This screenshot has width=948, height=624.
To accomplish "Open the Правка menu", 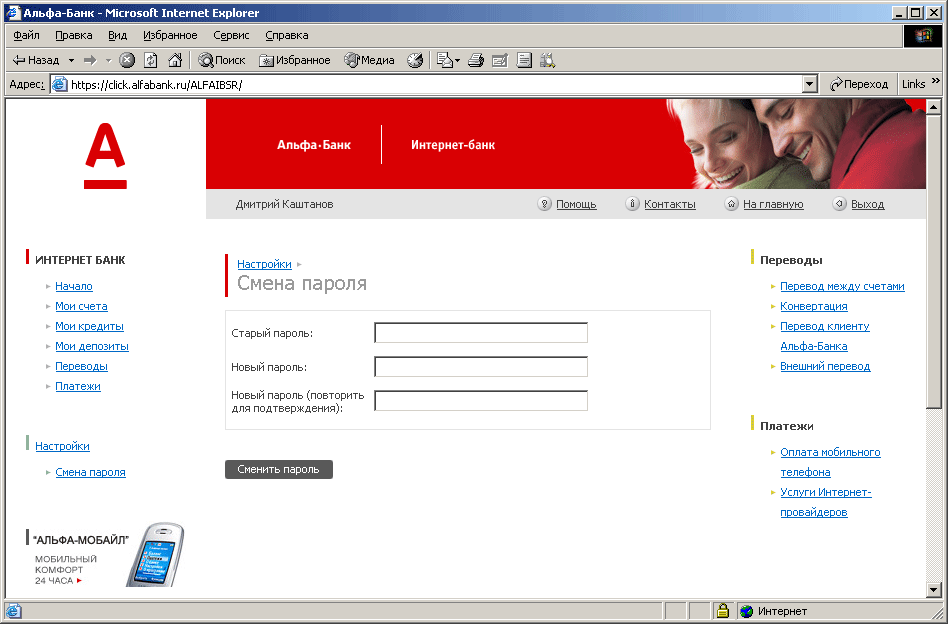I will [74, 35].
